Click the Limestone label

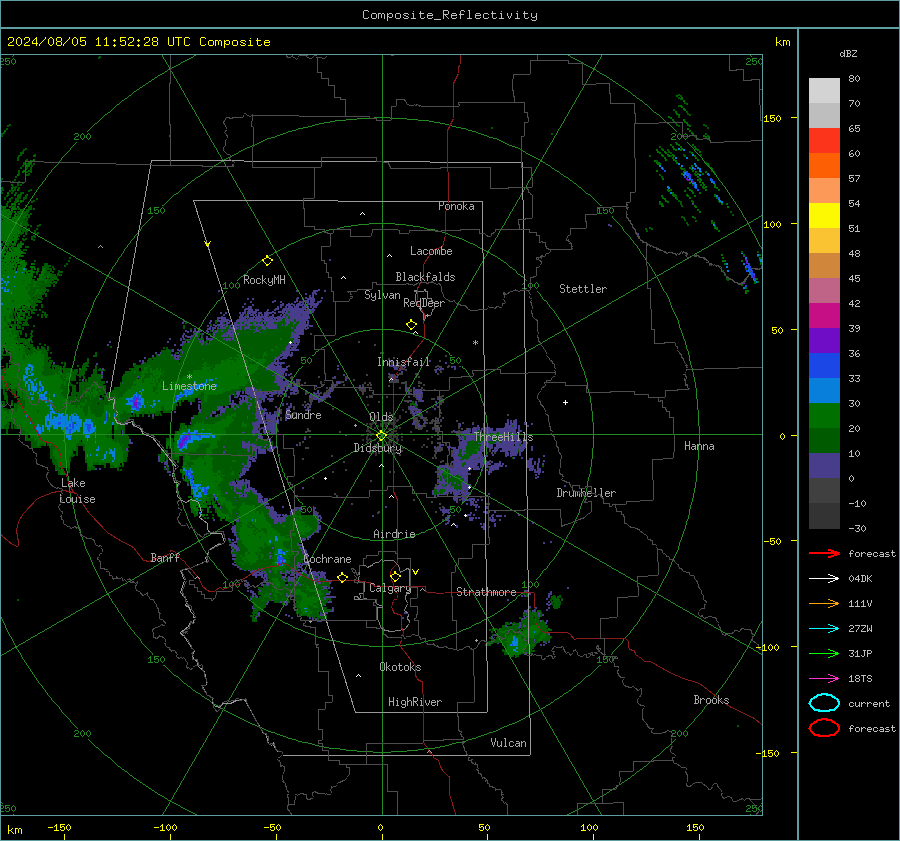[189, 386]
